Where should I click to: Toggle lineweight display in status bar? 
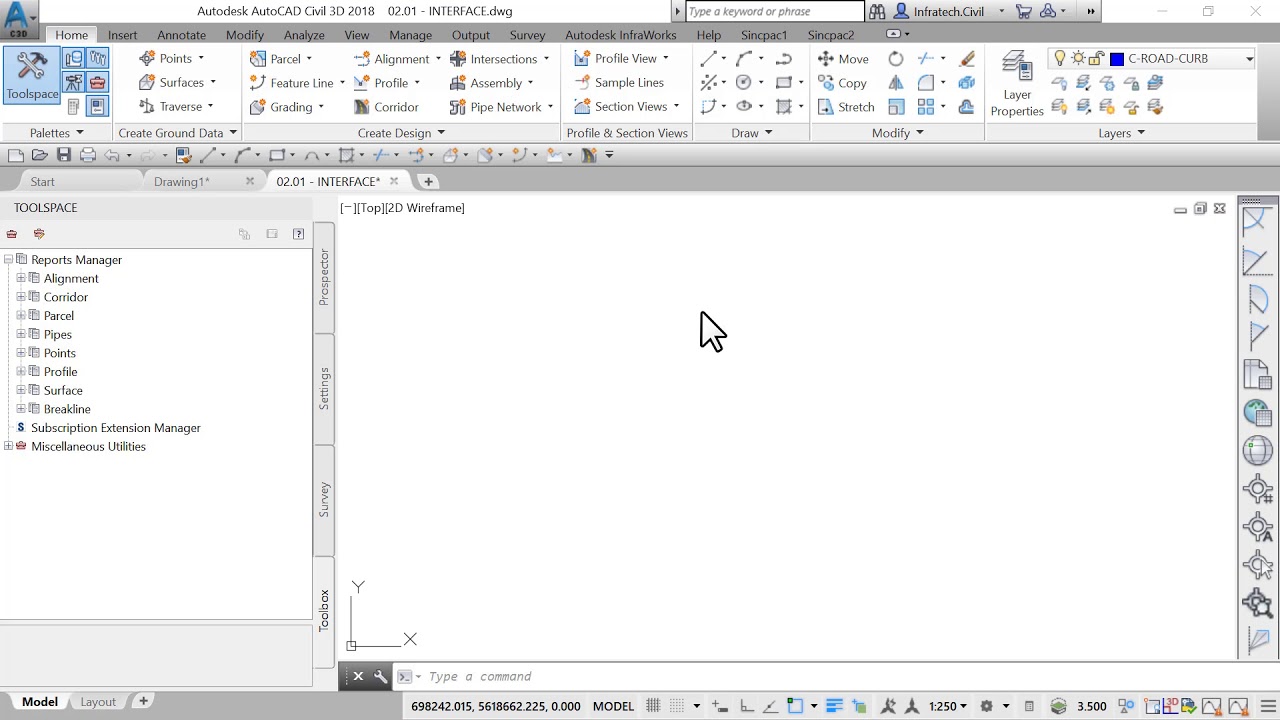[x=834, y=706]
